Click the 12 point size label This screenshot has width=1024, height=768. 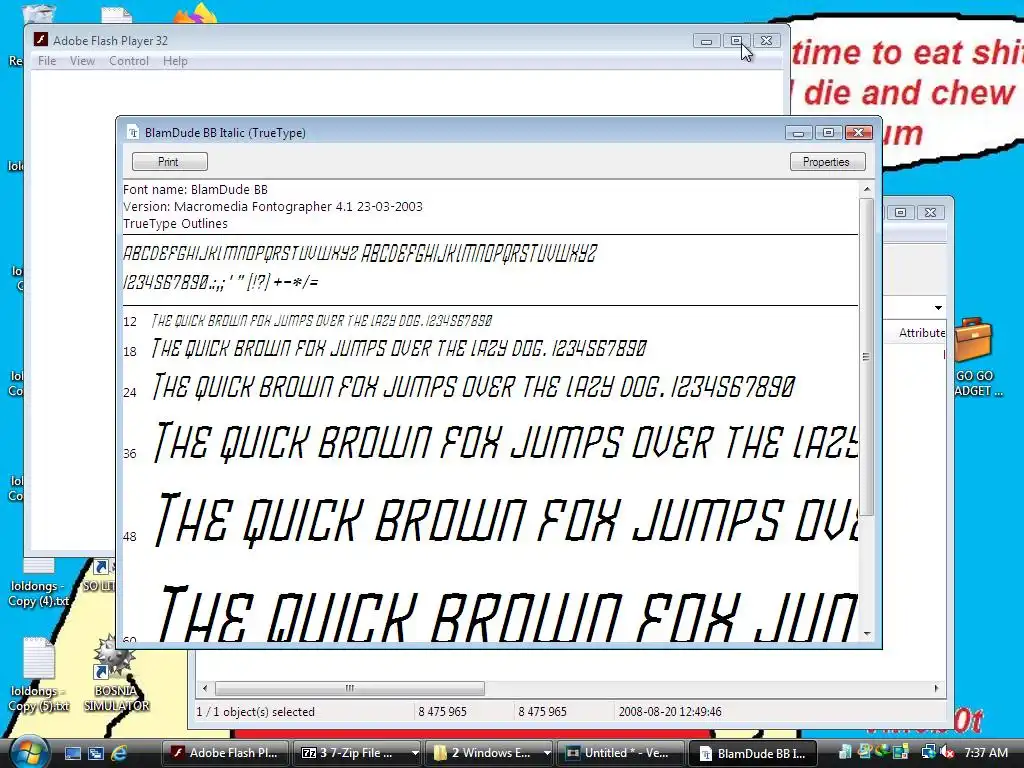tap(130, 321)
